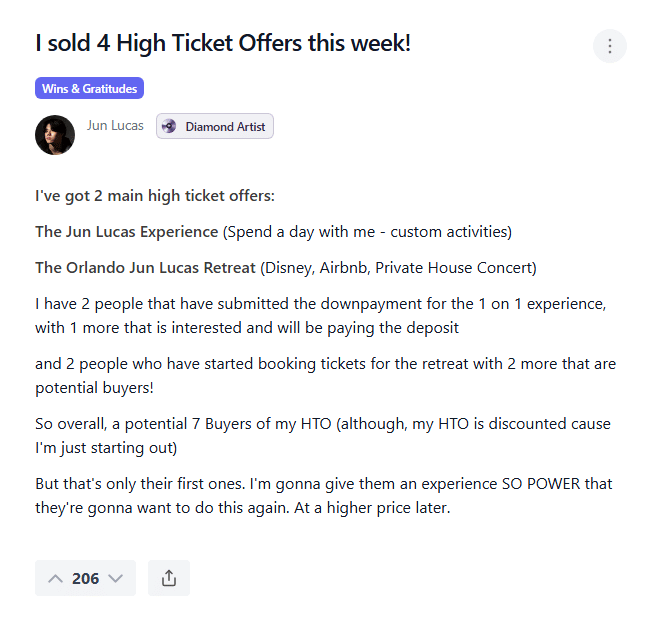Click the Diamond Artist badge label

point(225,127)
